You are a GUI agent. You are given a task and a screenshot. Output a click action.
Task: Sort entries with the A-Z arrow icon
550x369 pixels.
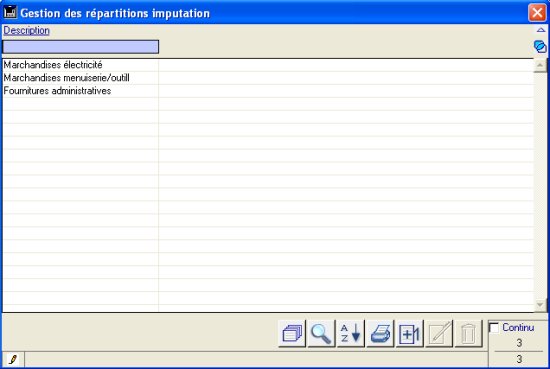coord(351,333)
